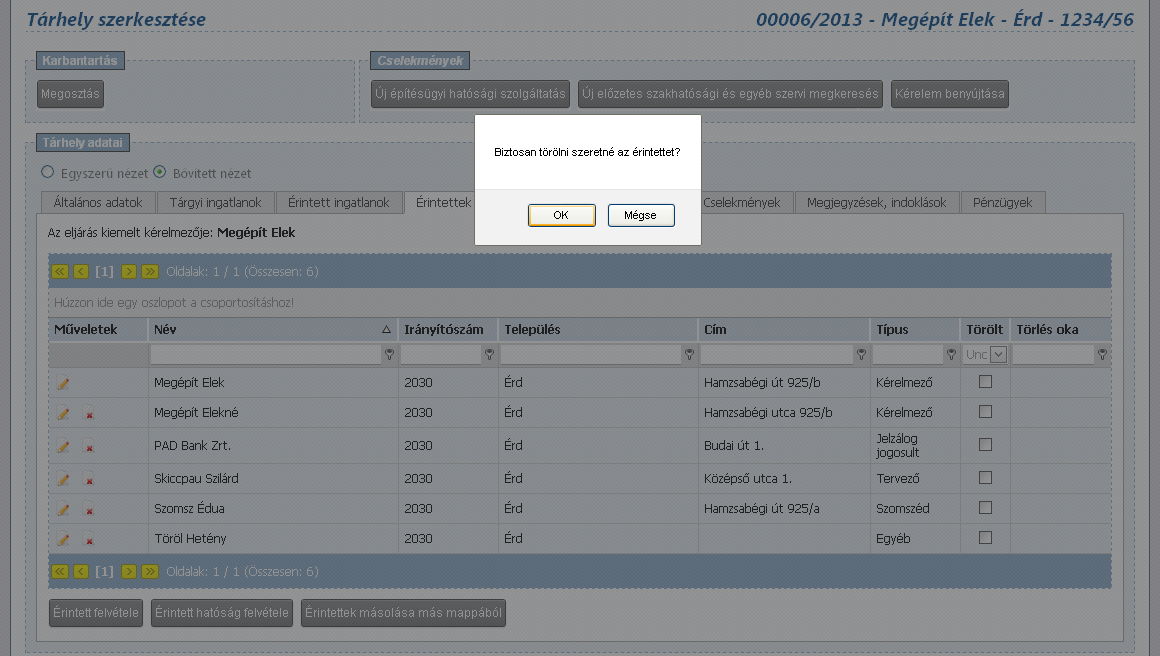Viewport: 1160px width, 656px height.
Task: Edit the Megépít Elek row
Action: point(64,383)
